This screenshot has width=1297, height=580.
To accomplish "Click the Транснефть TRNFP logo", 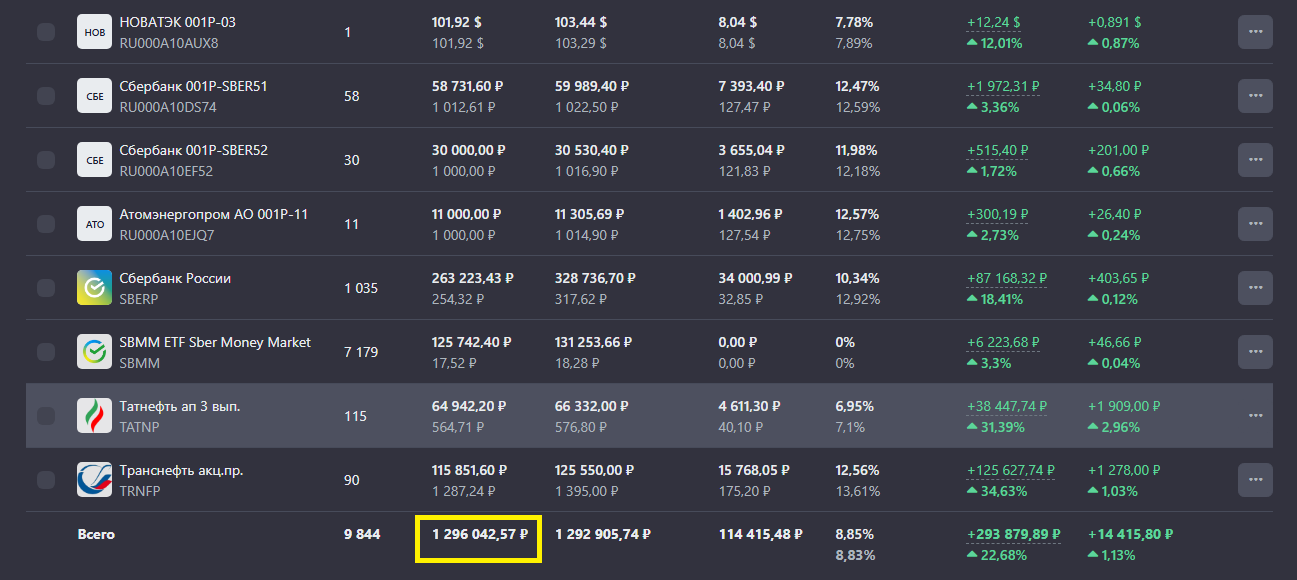I will point(95,480).
